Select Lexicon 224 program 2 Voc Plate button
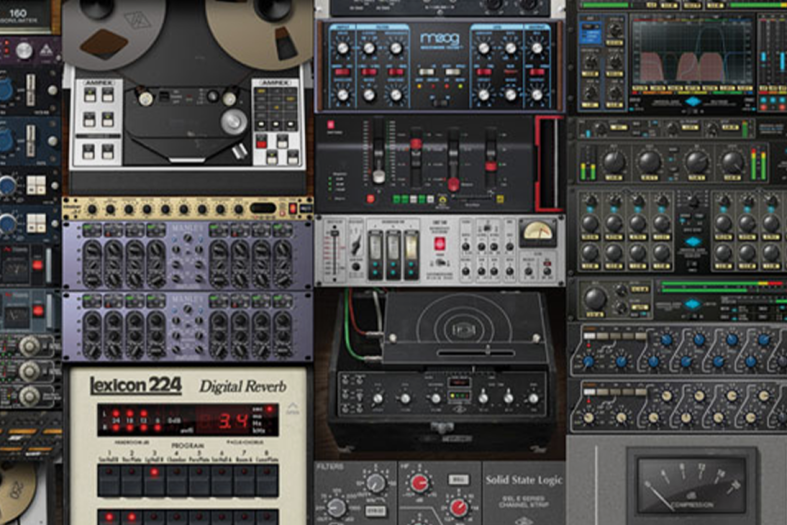Image resolution: width=787 pixels, height=525 pixels. [132, 481]
